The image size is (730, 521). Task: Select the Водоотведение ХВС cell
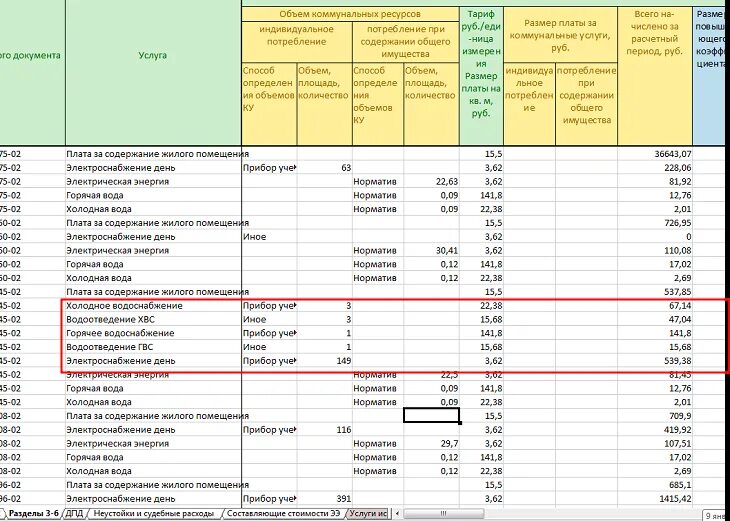153,319
